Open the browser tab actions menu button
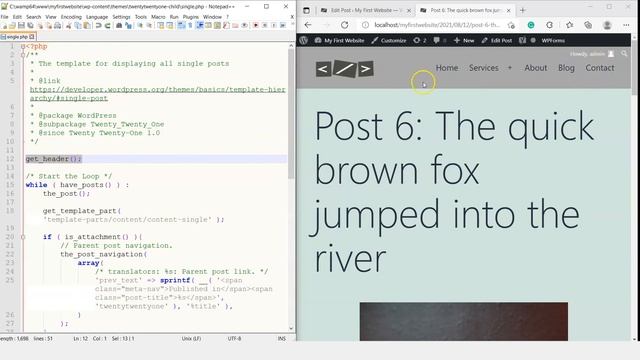 pyautogui.click(x=307, y=10)
